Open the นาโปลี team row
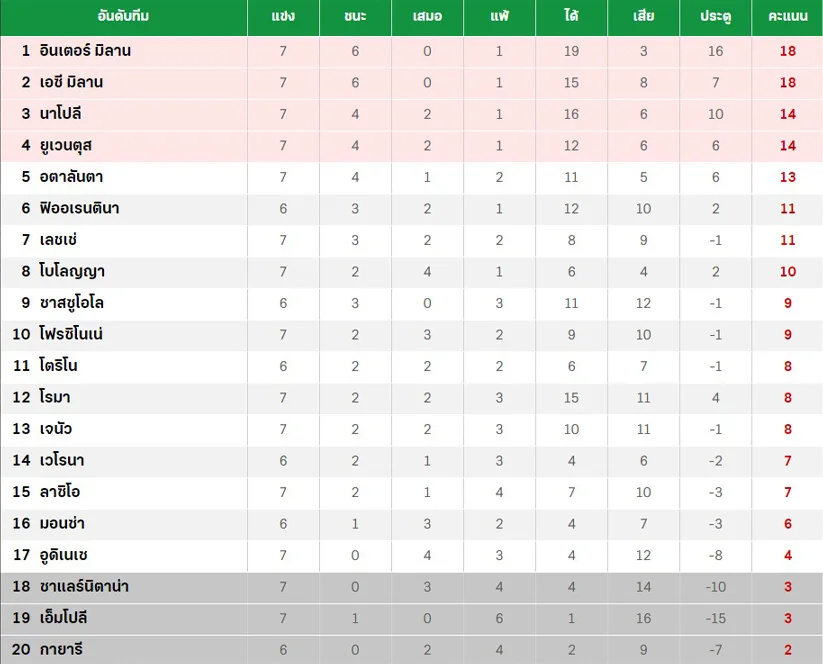Image resolution: width=823 pixels, height=664 pixels. point(412,114)
